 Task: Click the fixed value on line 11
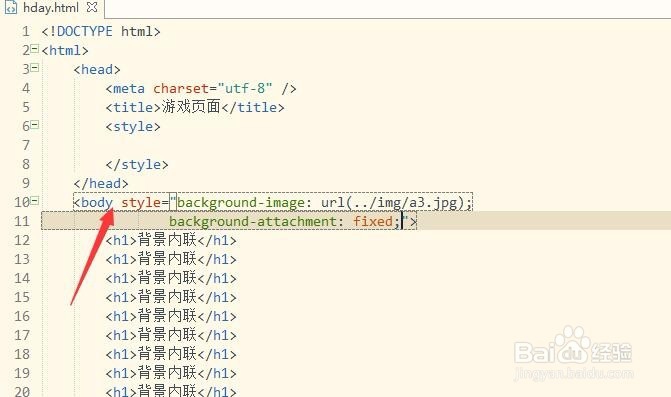(x=373, y=222)
